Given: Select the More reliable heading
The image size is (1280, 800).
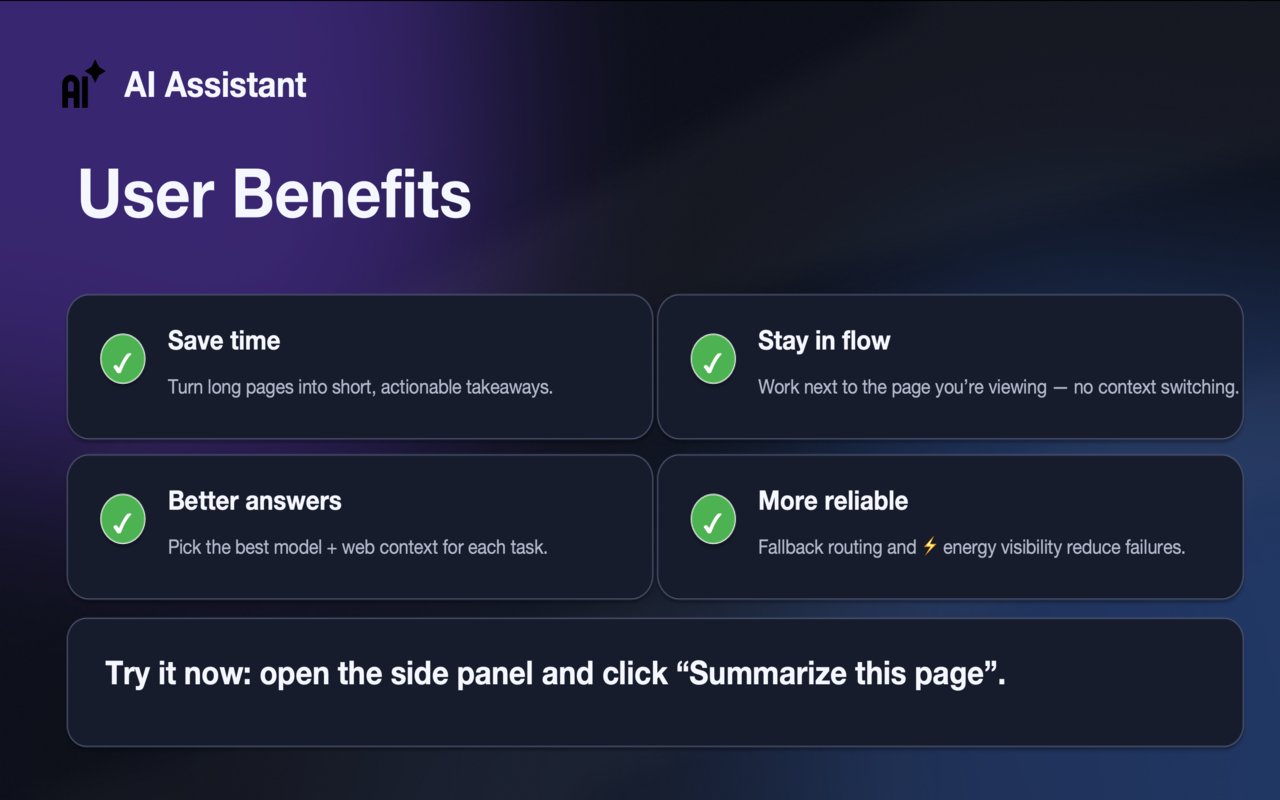Looking at the screenshot, I should click(833, 501).
